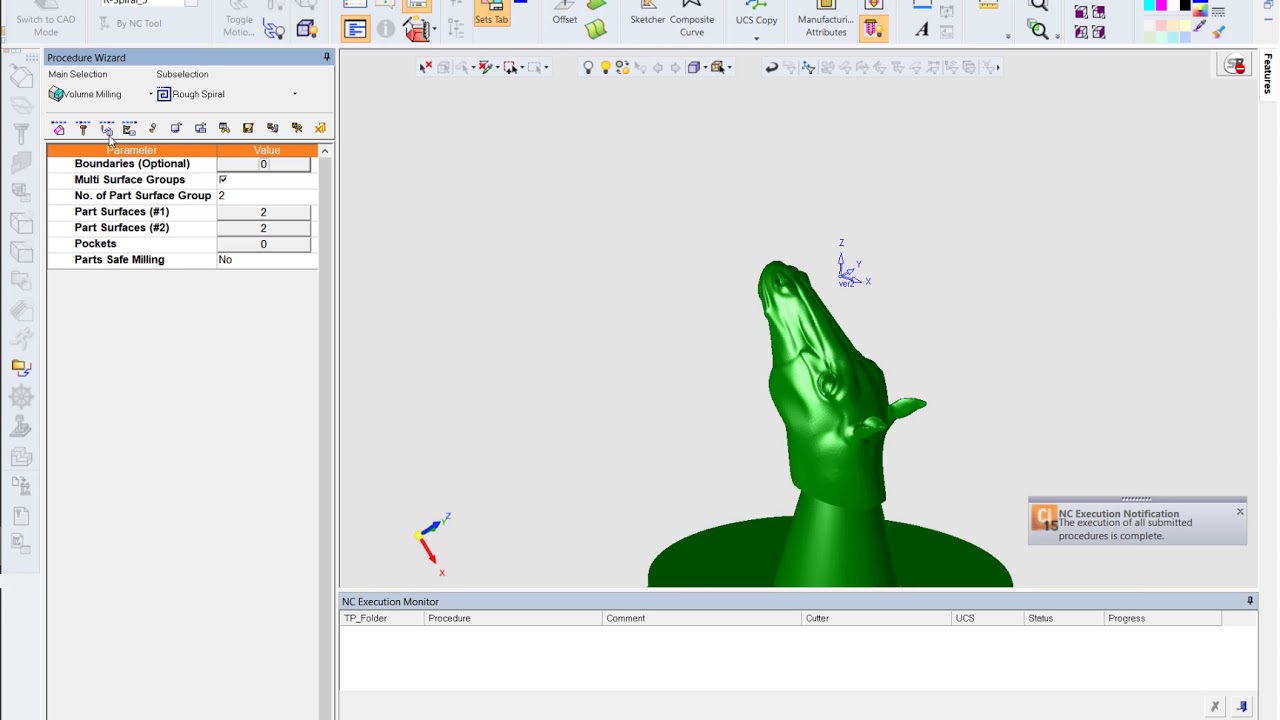Close the NC Execution Notification popup
This screenshot has width=1280, height=720.
[x=1240, y=512]
